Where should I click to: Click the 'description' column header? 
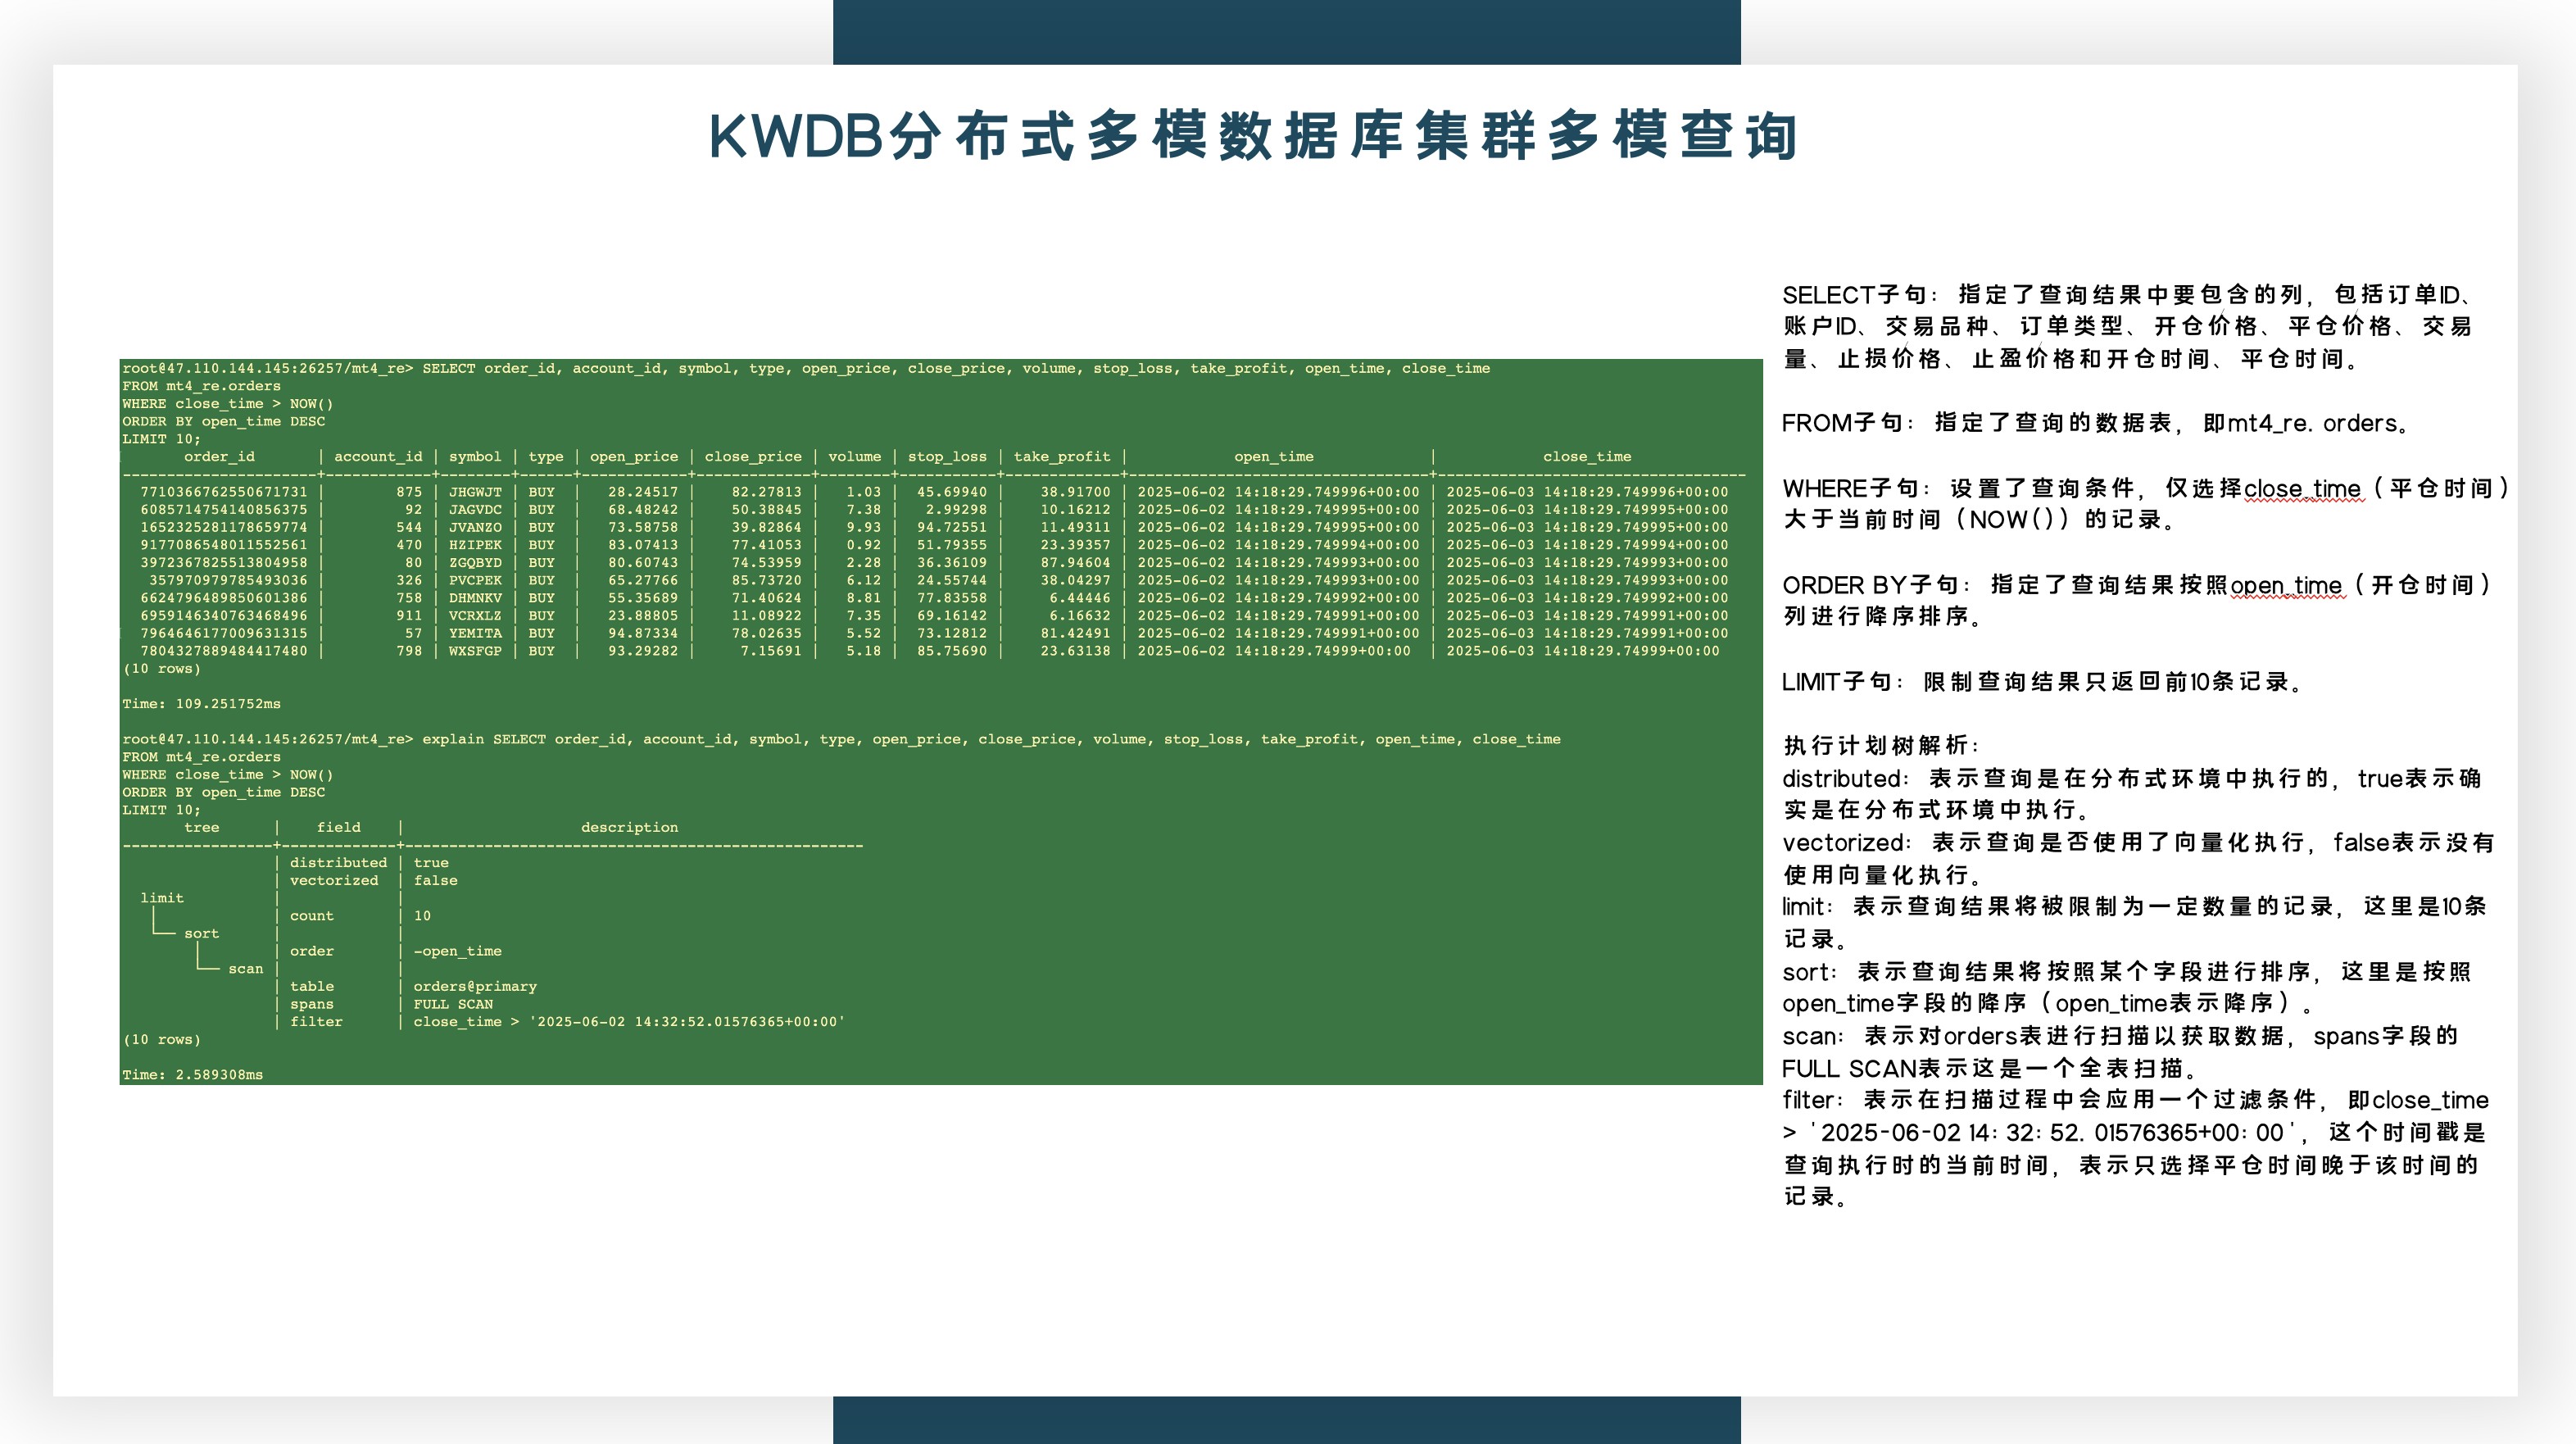[629, 828]
